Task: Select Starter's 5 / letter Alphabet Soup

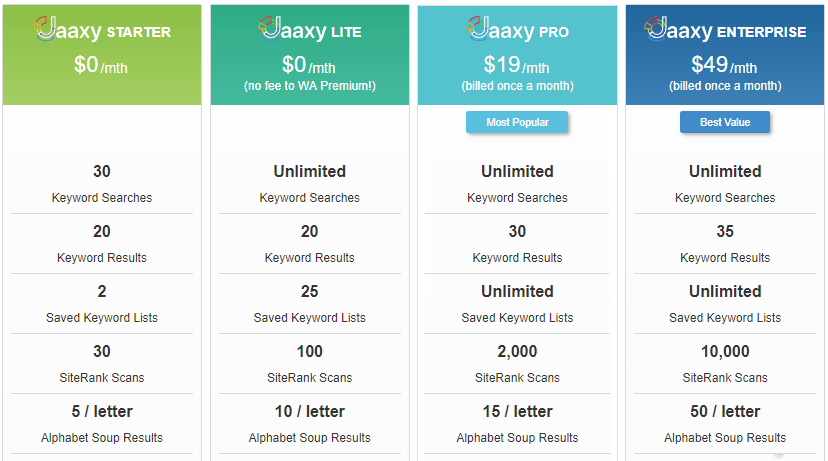Action: click(x=102, y=411)
